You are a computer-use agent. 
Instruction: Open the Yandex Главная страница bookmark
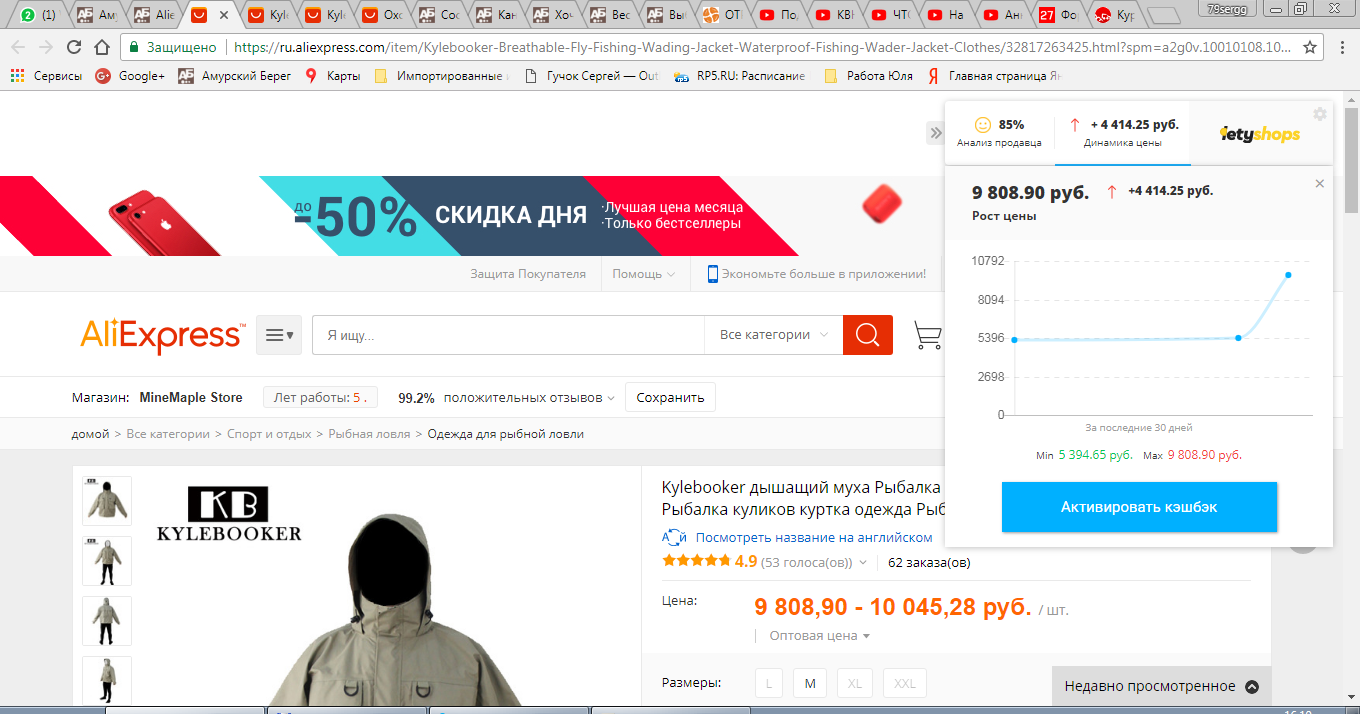point(993,75)
